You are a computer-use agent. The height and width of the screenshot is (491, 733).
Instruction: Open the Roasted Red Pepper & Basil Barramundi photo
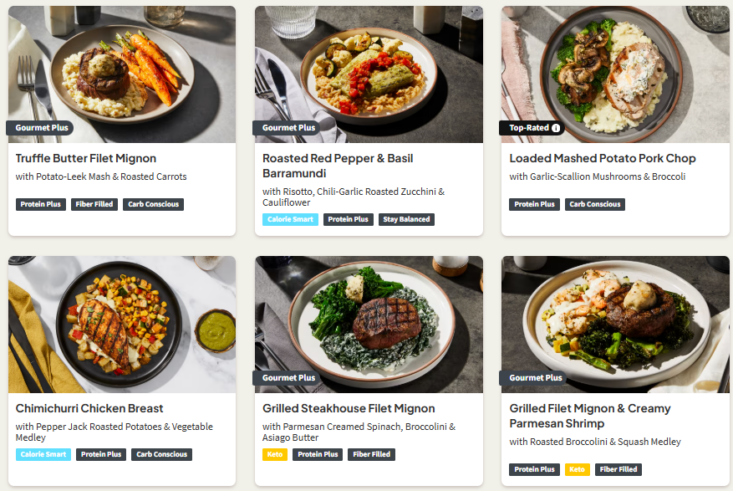(x=369, y=74)
